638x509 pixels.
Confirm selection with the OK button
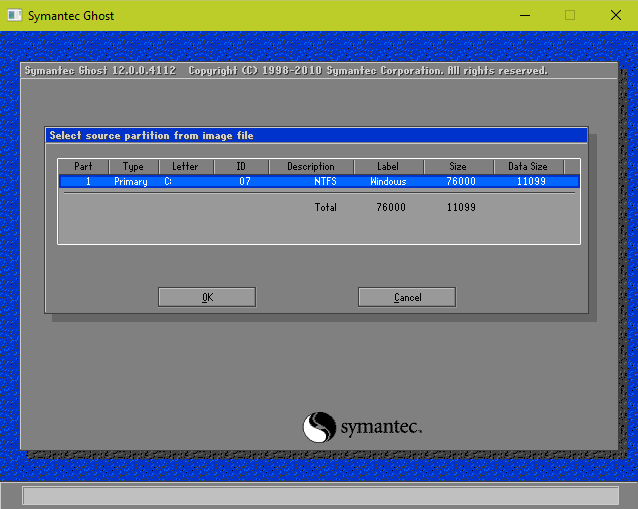pos(207,297)
